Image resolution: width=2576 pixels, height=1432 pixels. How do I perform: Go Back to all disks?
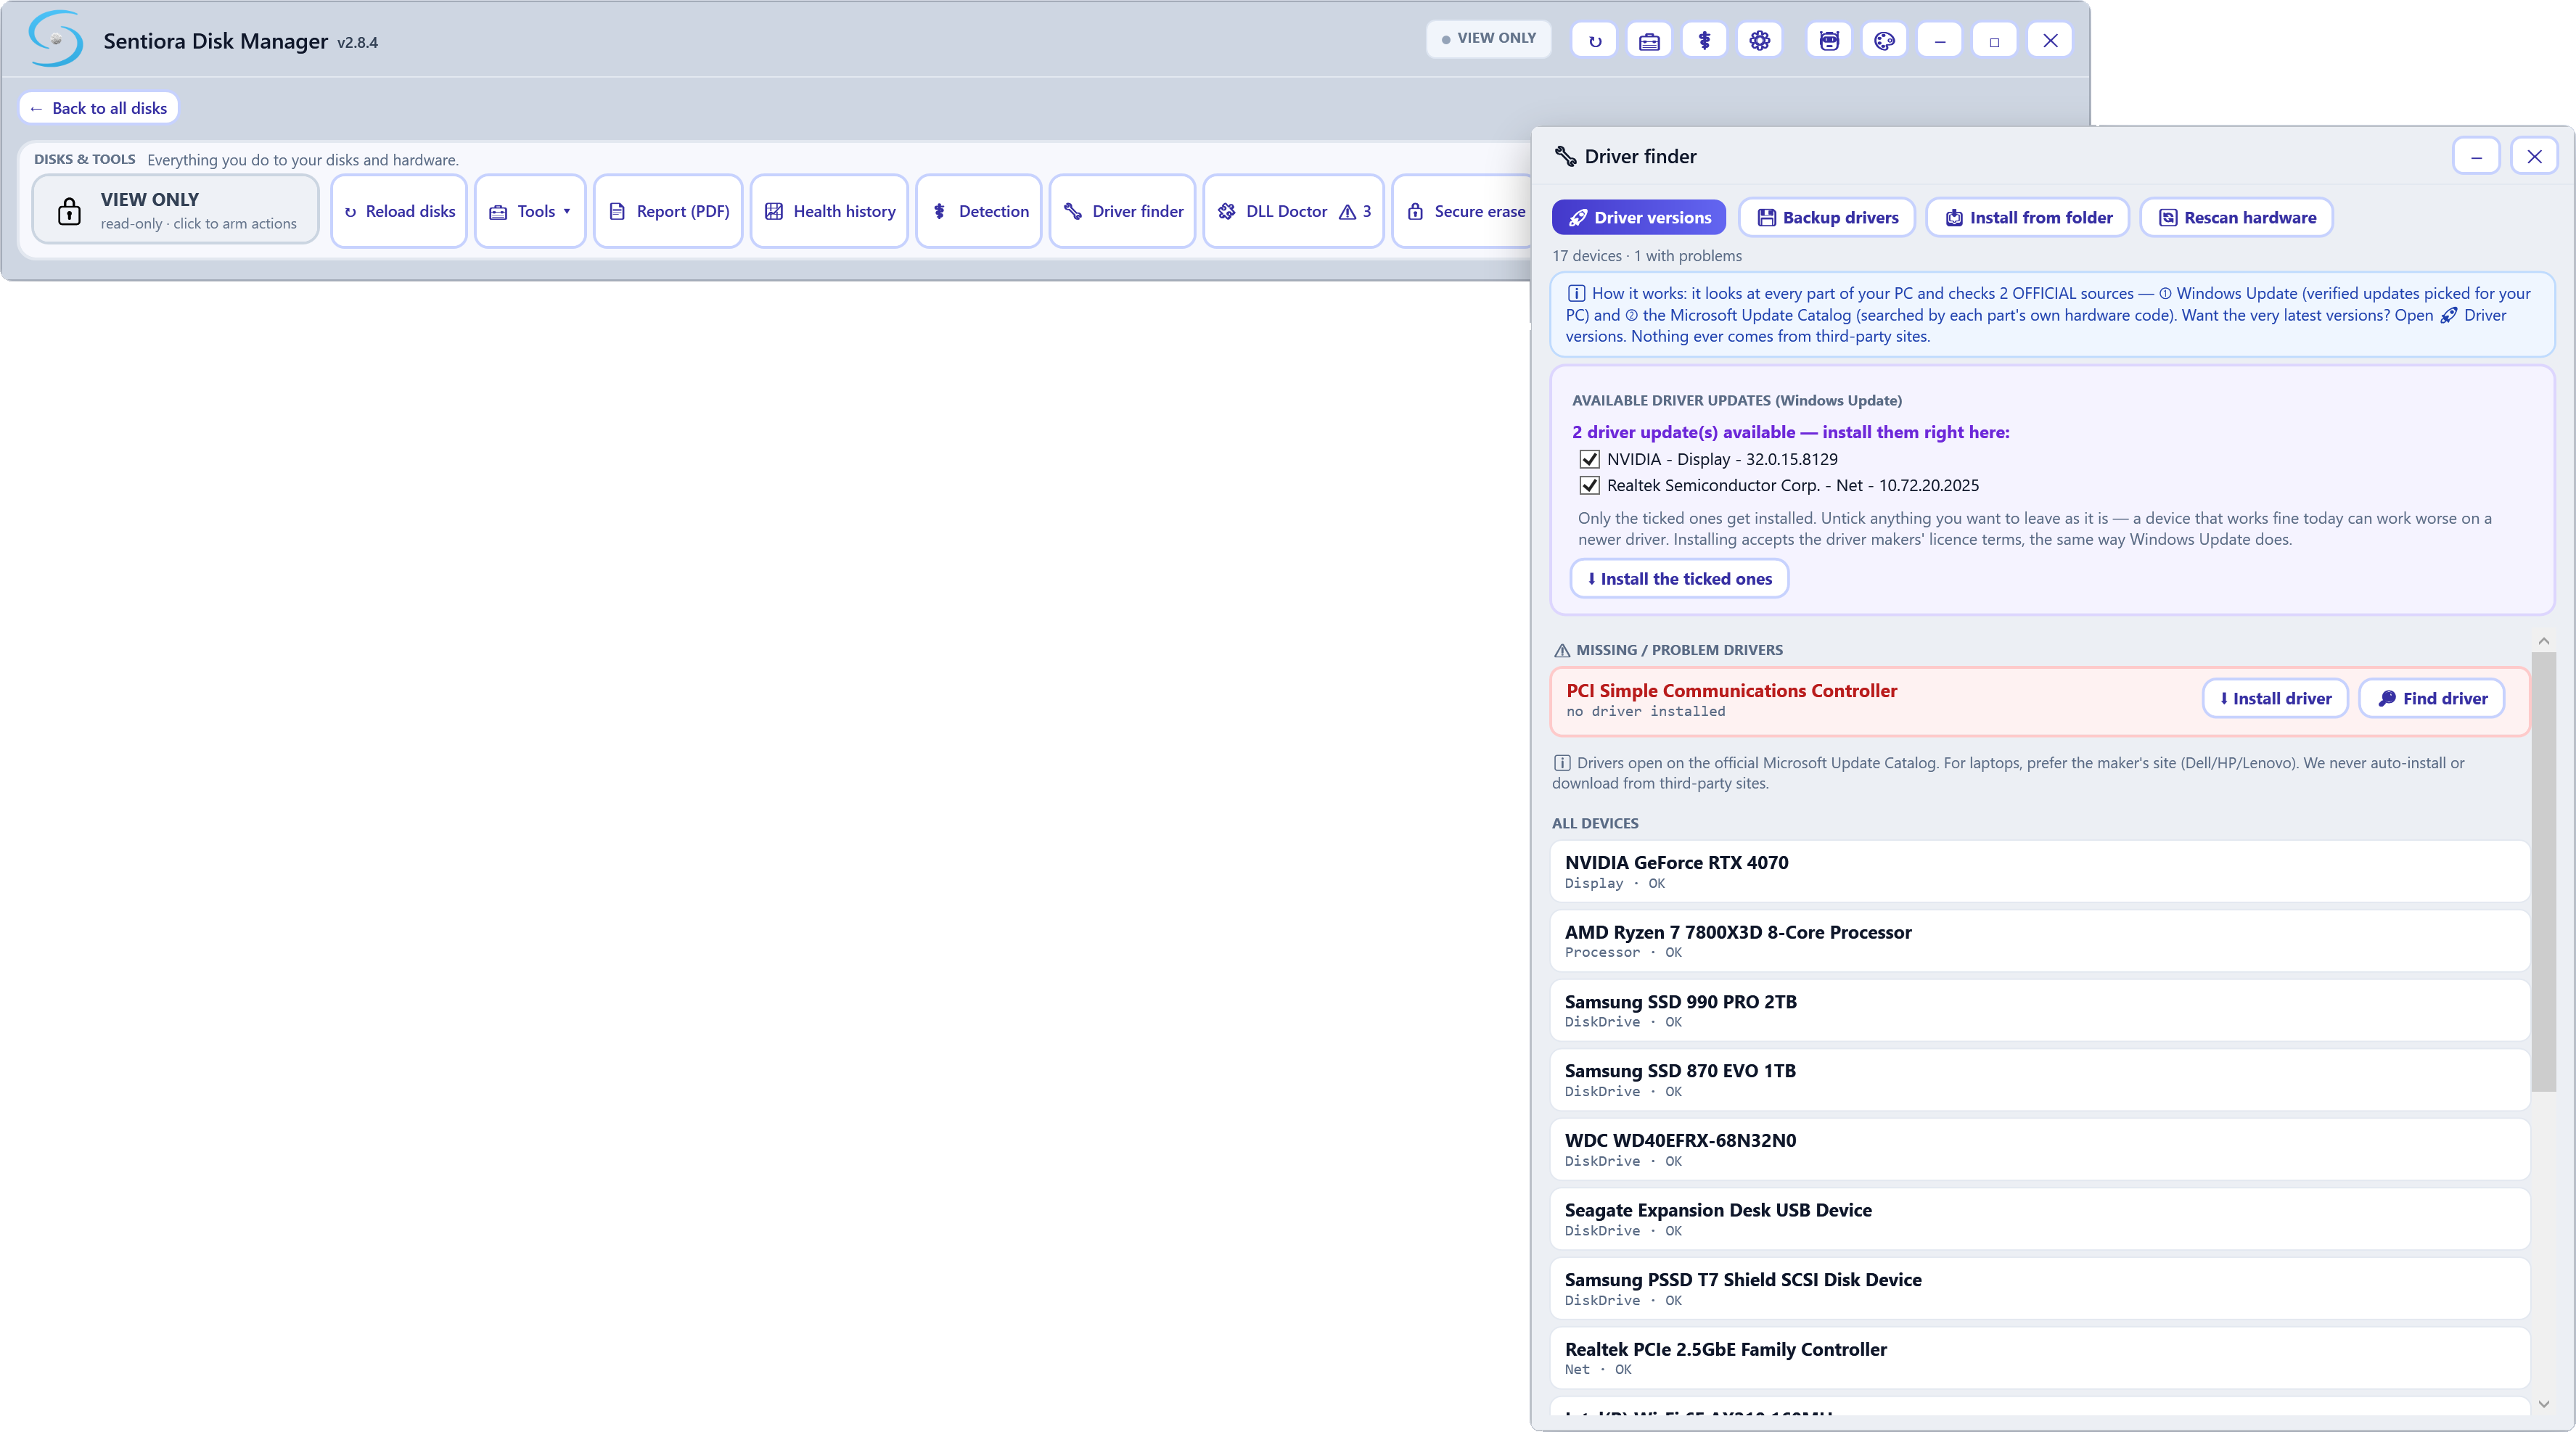(x=98, y=108)
